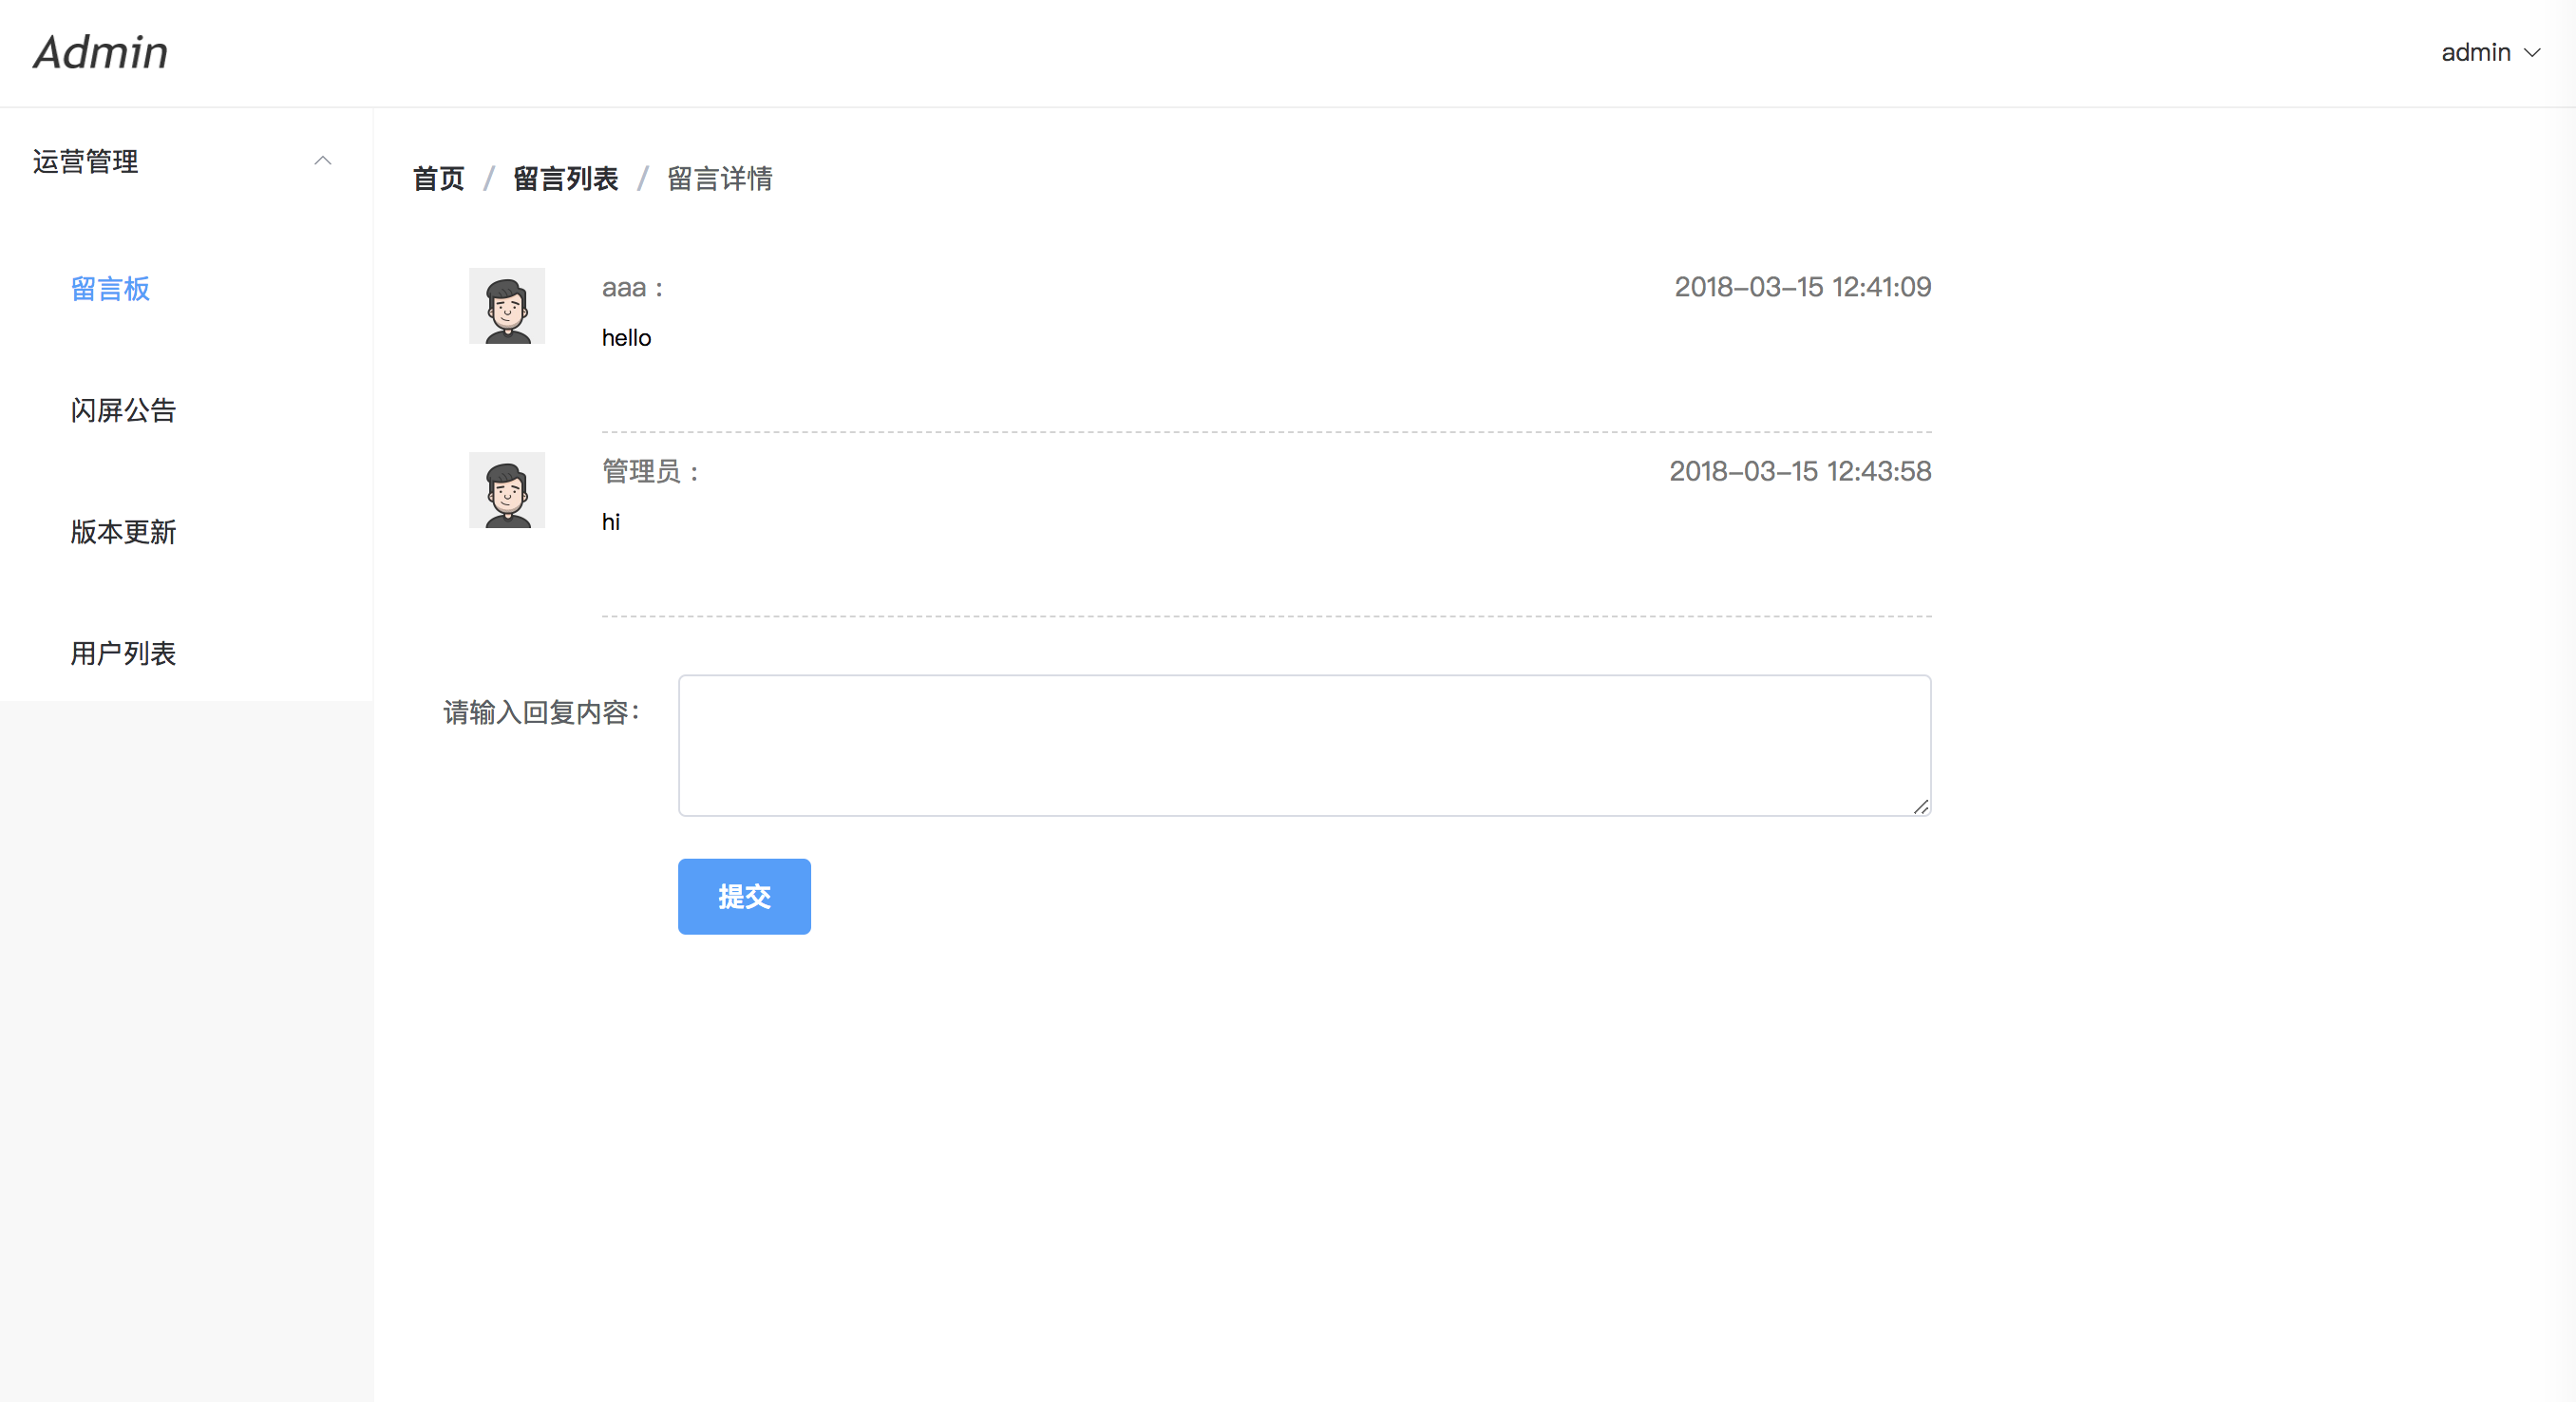This screenshot has width=2576, height=1402.
Task: Click the 管理员 avatar image
Action: (507, 490)
